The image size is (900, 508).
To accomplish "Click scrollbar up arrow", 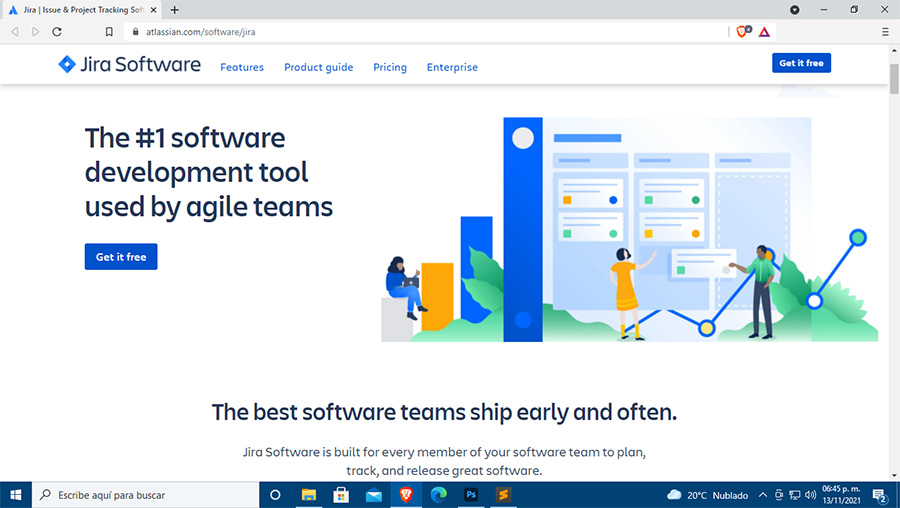I will click(x=894, y=51).
